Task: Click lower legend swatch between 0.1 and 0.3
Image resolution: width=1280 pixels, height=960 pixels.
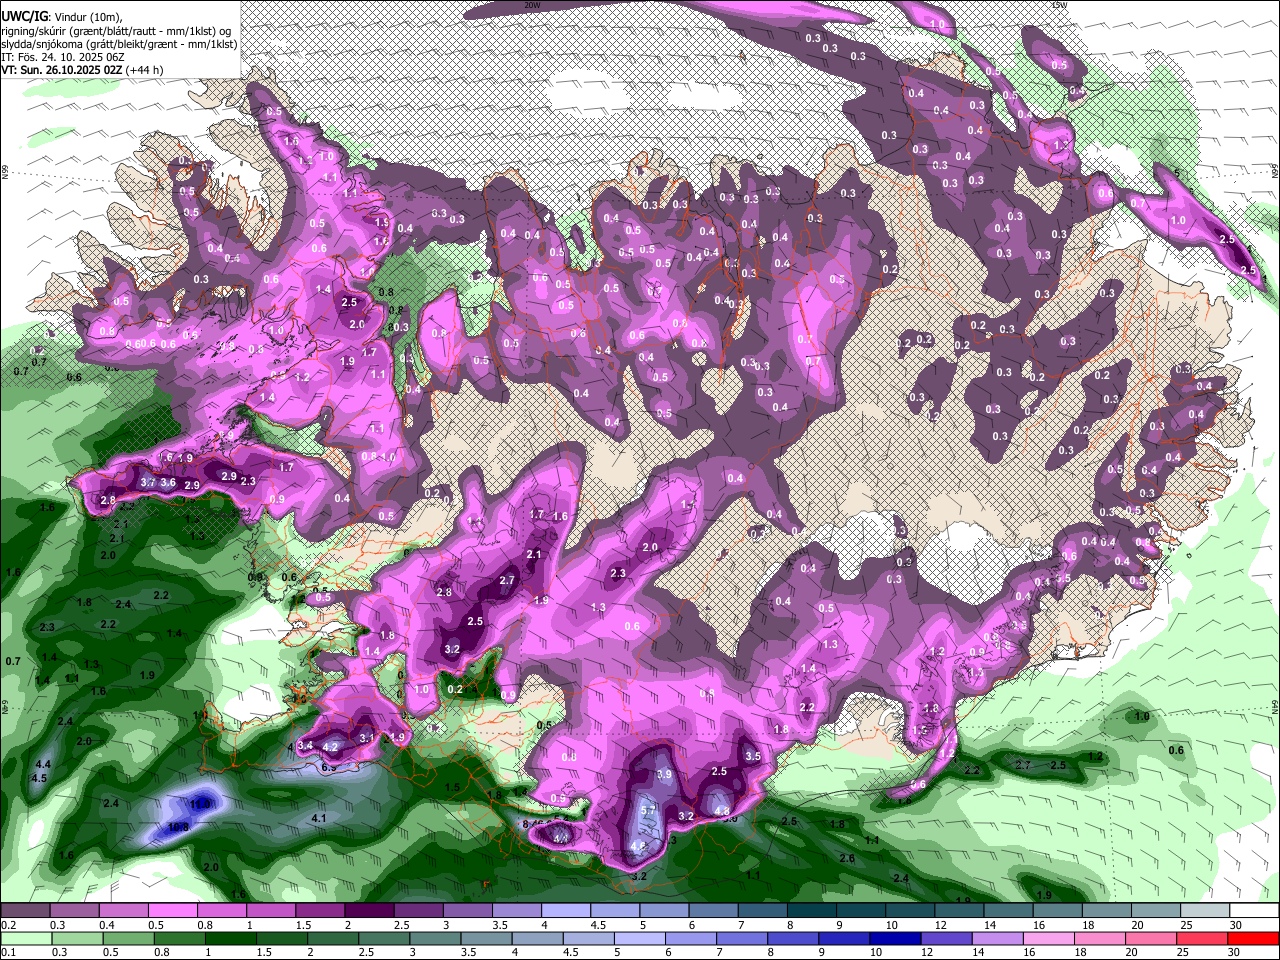Action: pos(25,939)
